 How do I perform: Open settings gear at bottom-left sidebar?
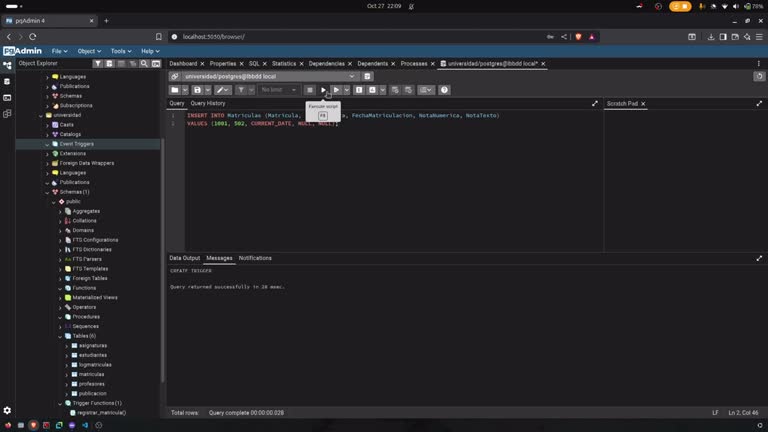point(7,410)
